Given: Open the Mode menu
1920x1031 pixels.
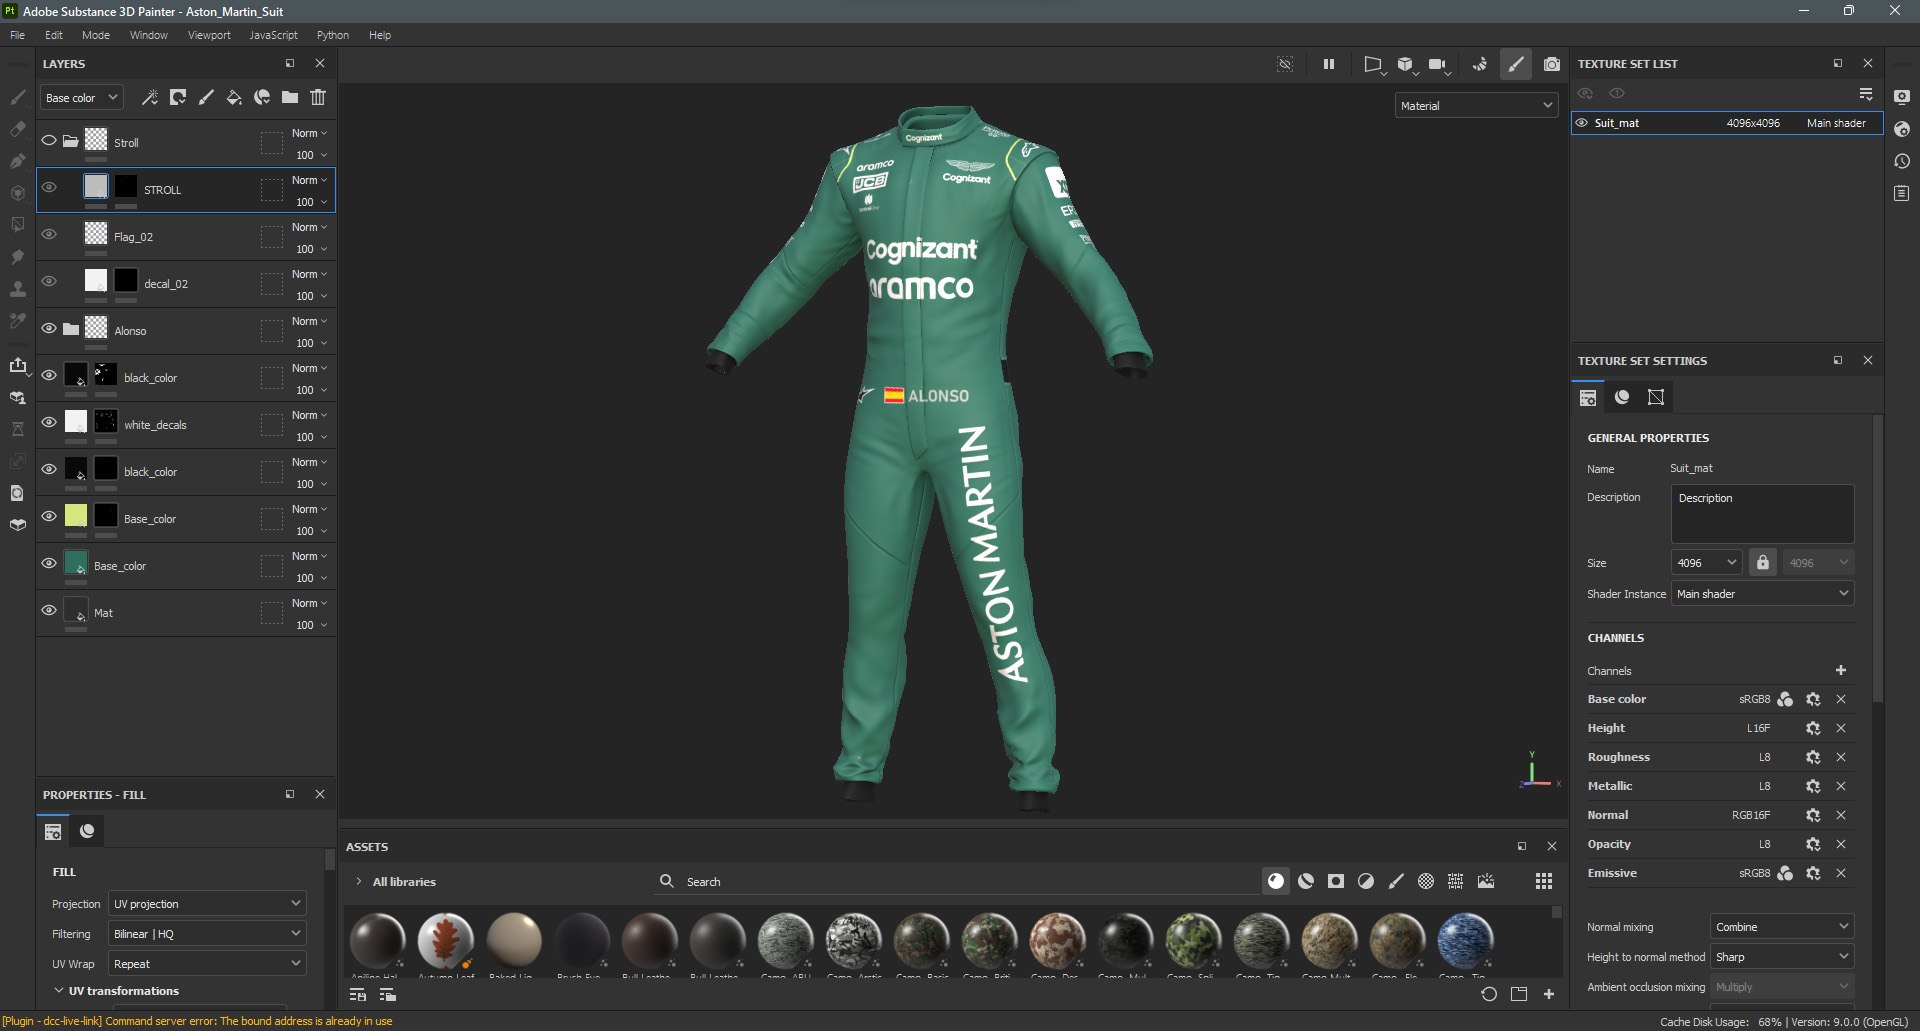Looking at the screenshot, I should (96, 35).
